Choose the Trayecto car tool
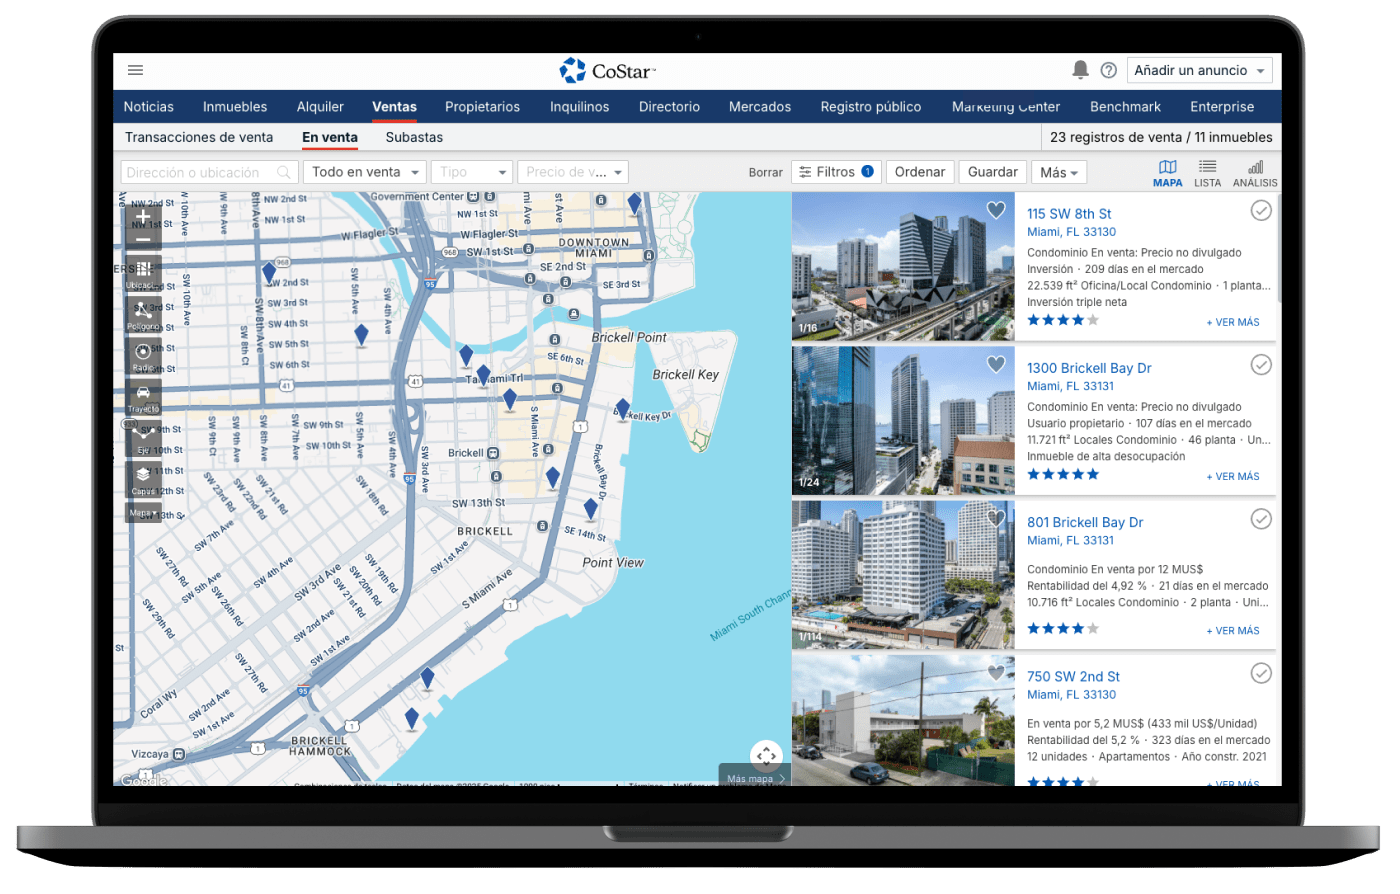The image size is (1400, 894). tap(143, 394)
